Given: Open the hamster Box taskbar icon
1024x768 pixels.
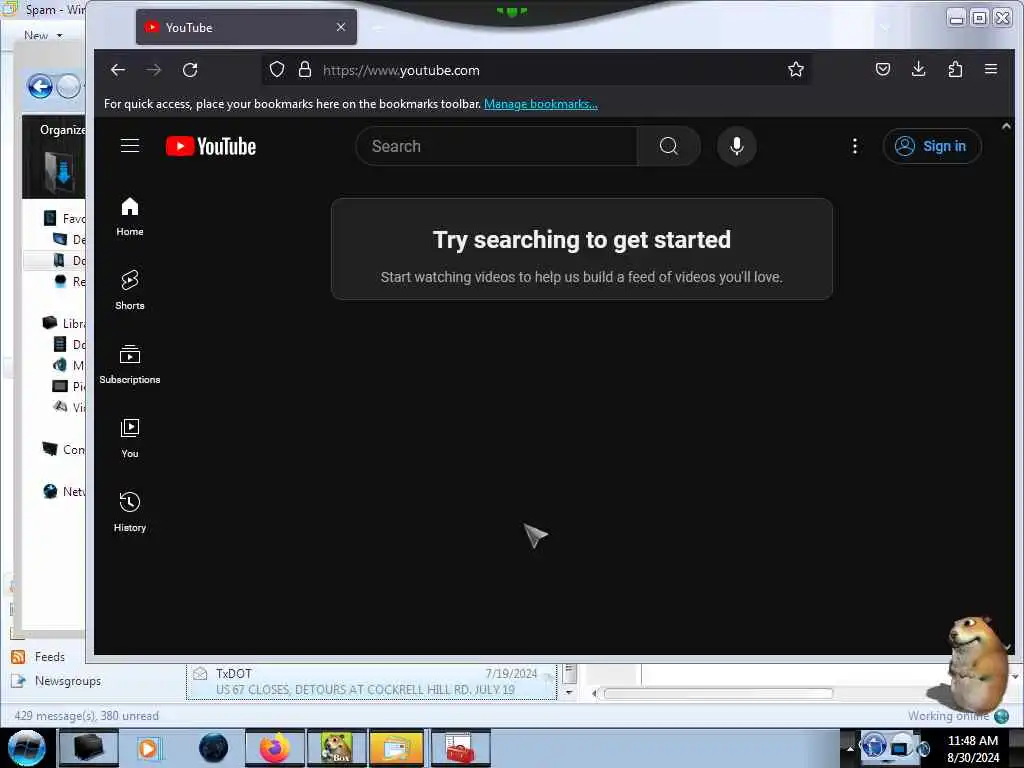Looking at the screenshot, I should pyautogui.click(x=337, y=748).
